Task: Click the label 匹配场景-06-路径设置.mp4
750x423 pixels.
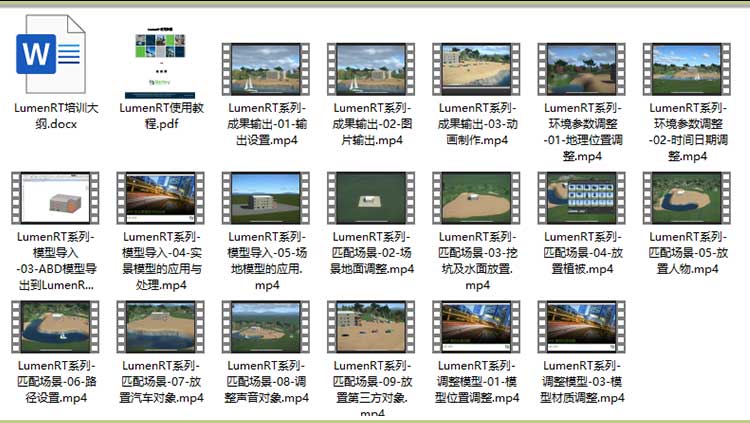Action: tap(56, 381)
